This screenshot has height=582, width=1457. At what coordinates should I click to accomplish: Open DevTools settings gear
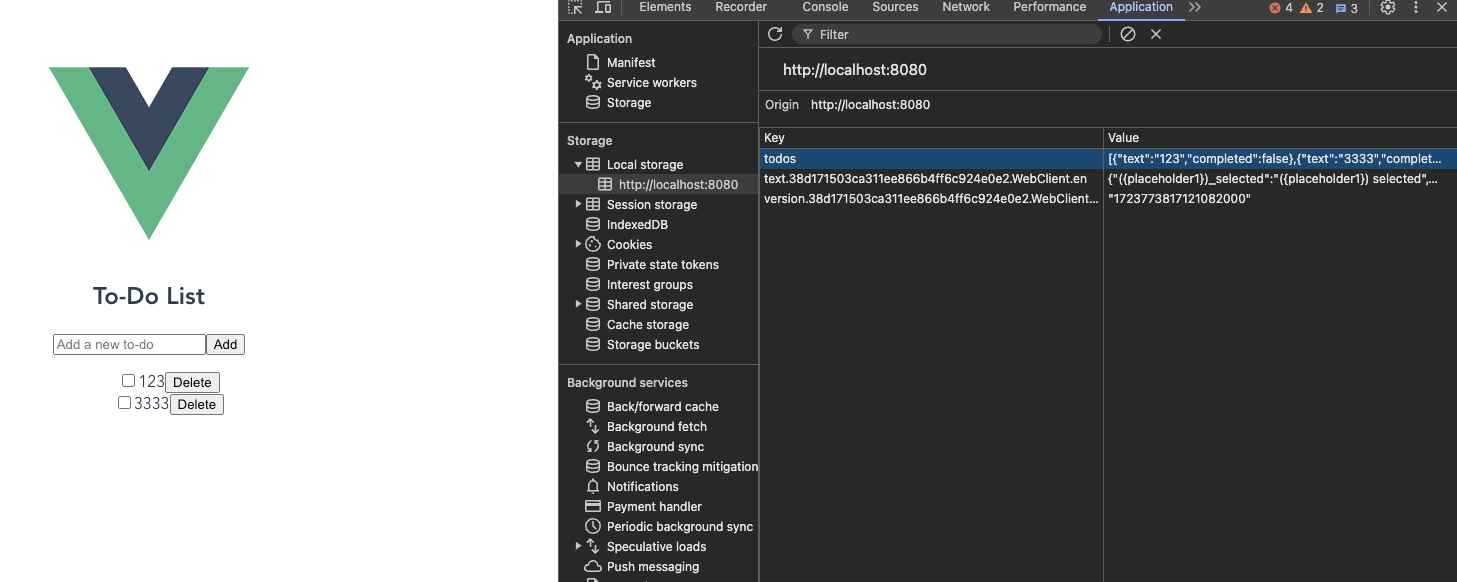(1388, 7)
